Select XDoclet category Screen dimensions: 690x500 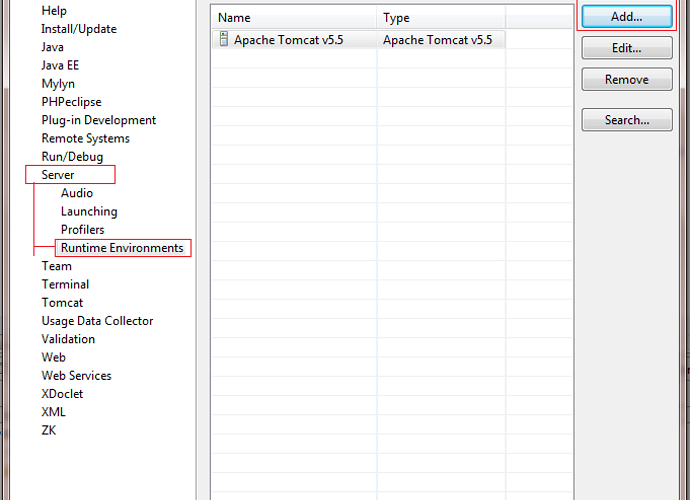(x=62, y=394)
